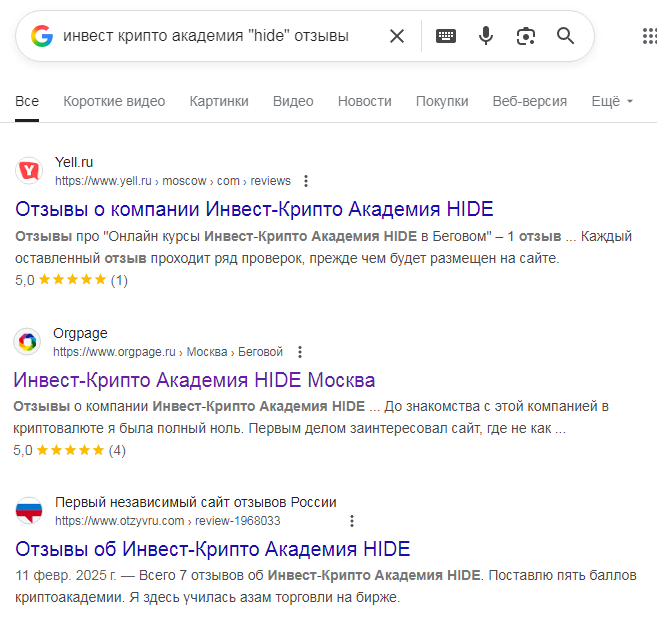Open three-dot menu for Orgpage result
657x619 pixels.
(299, 352)
